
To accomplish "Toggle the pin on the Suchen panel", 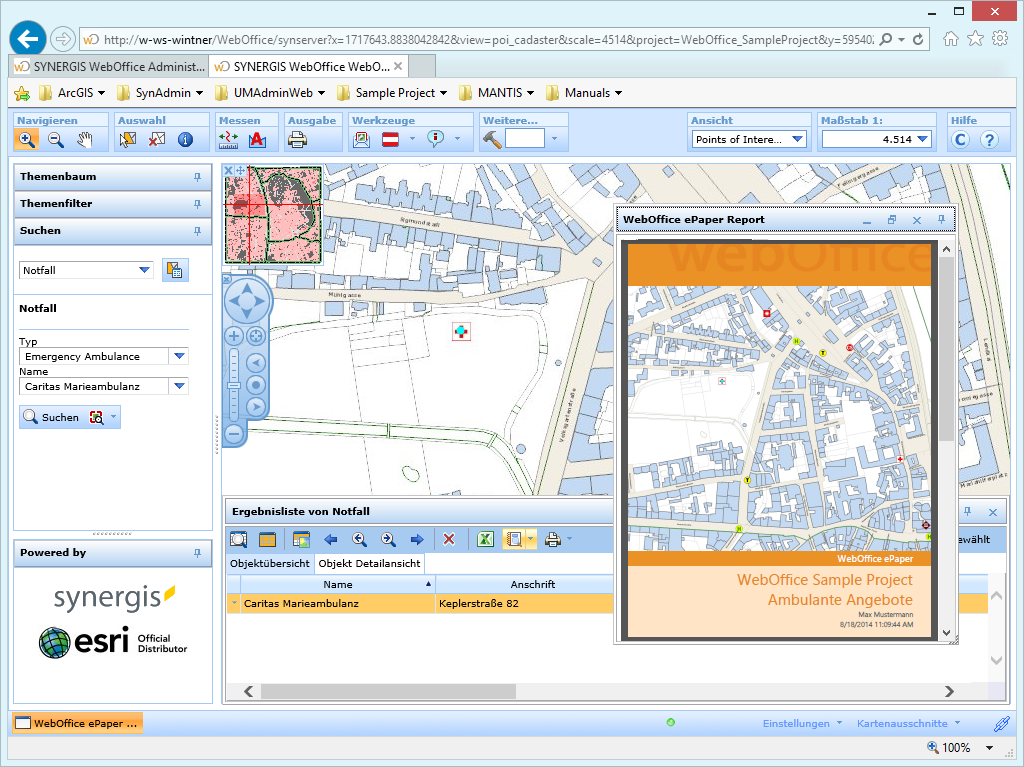I will coord(198,230).
